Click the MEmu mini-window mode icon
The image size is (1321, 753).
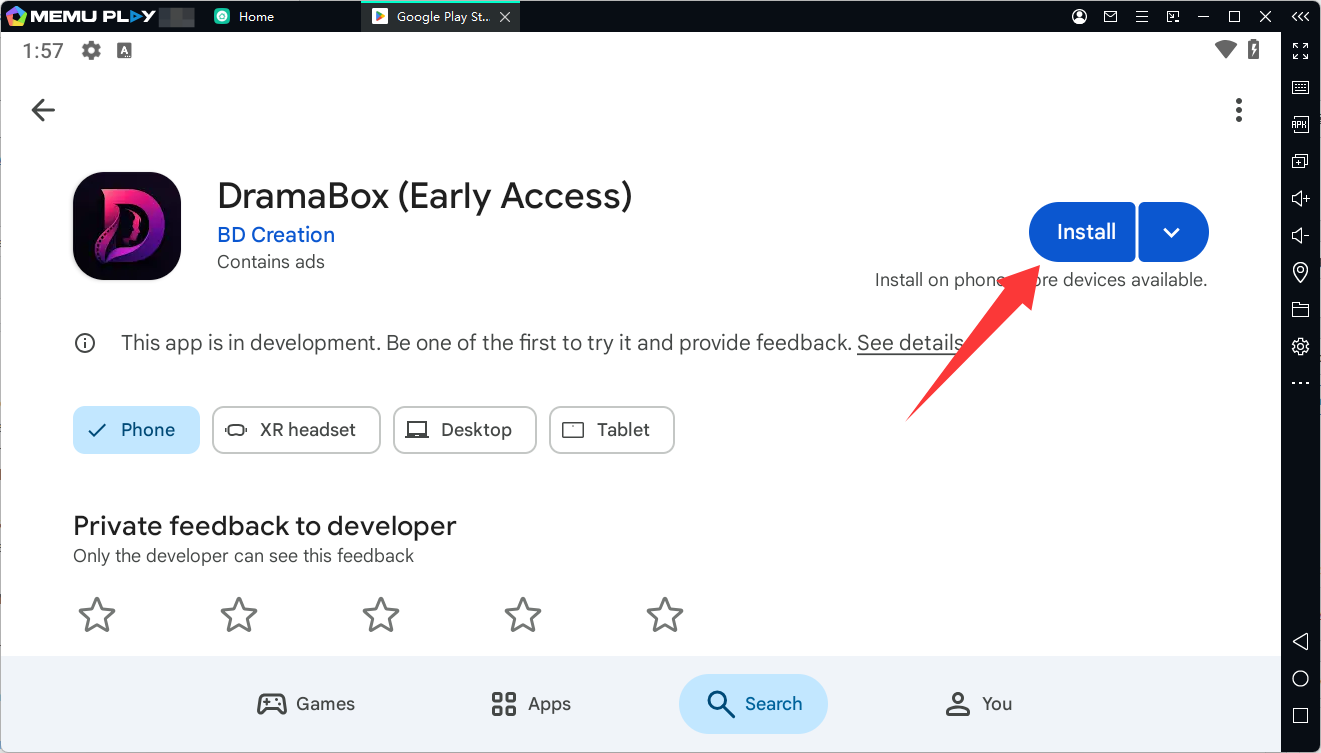coord(1173,17)
